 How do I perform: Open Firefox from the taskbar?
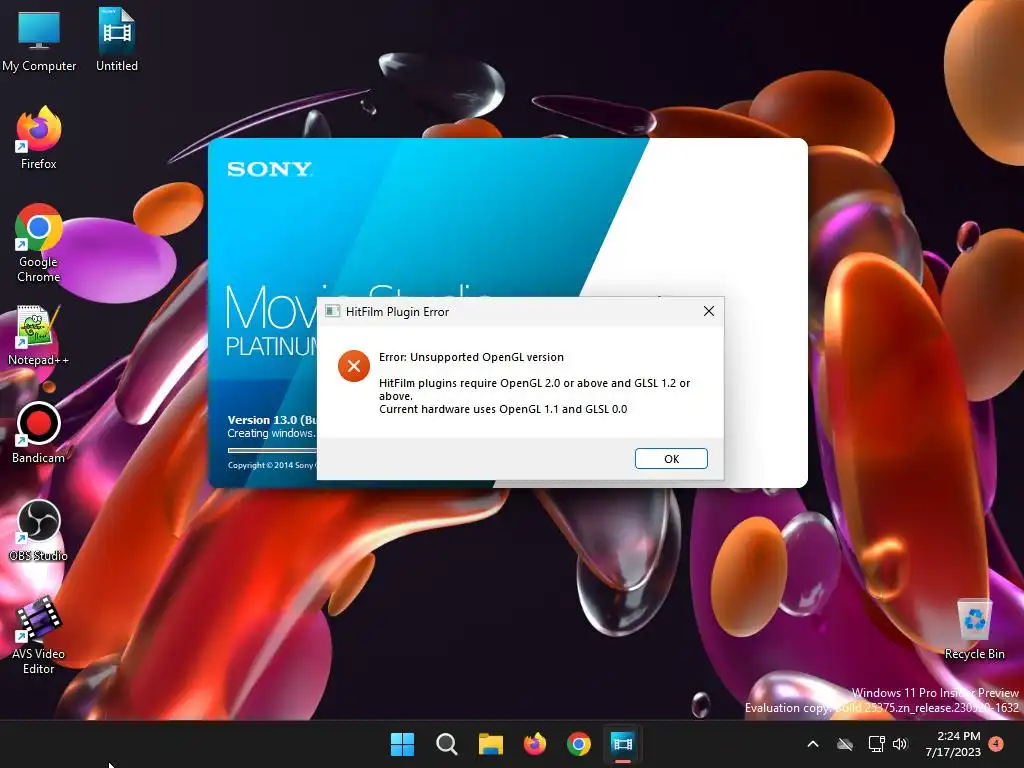(x=535, y=744)
